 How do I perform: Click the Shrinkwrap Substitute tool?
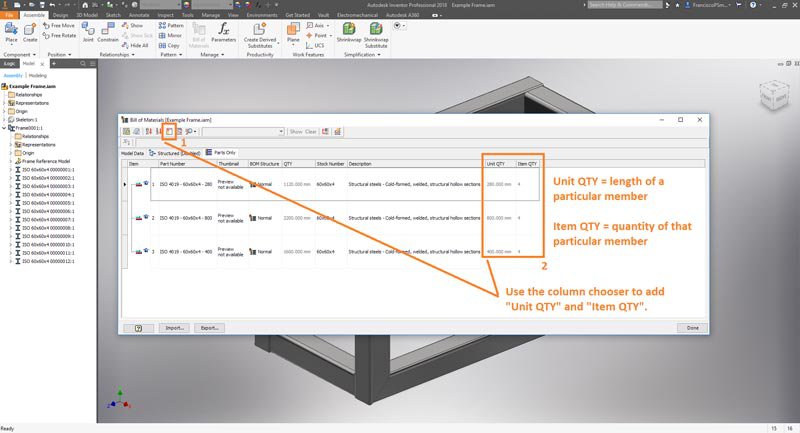376,35
